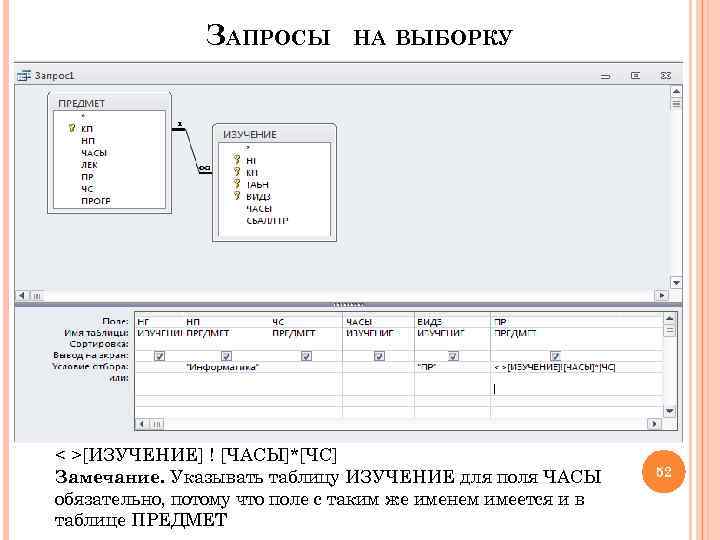
Task: Click criteria cell containing "ПР" under ВИДЗ
Action: point(453,367)
